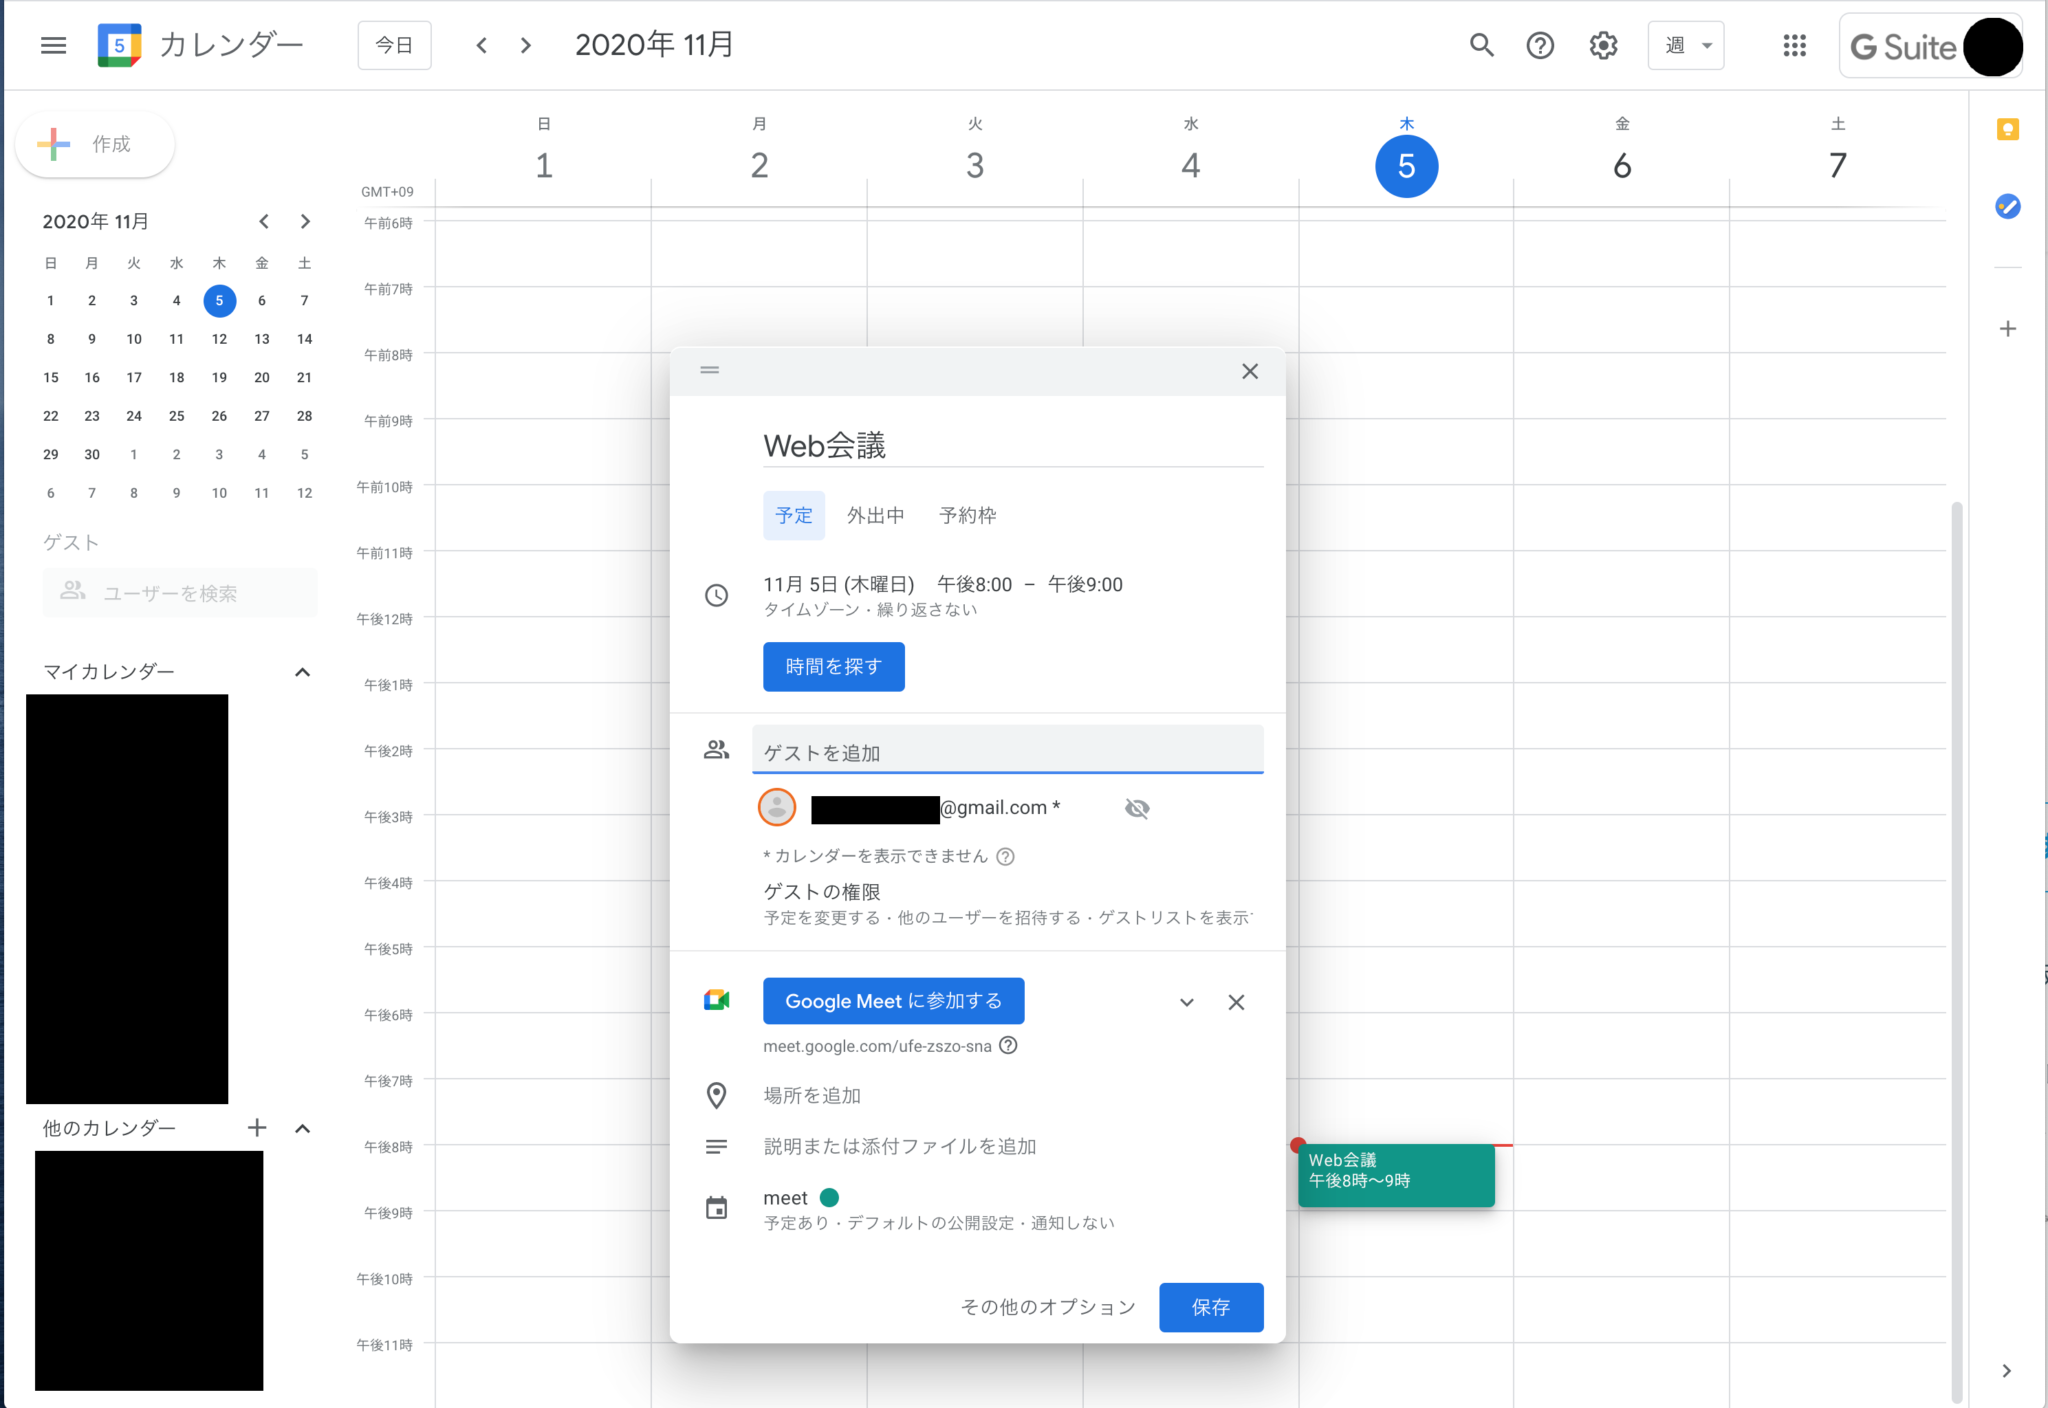
Task: Open the 週 view dropdown
Action: click(x=1685, y=45)
